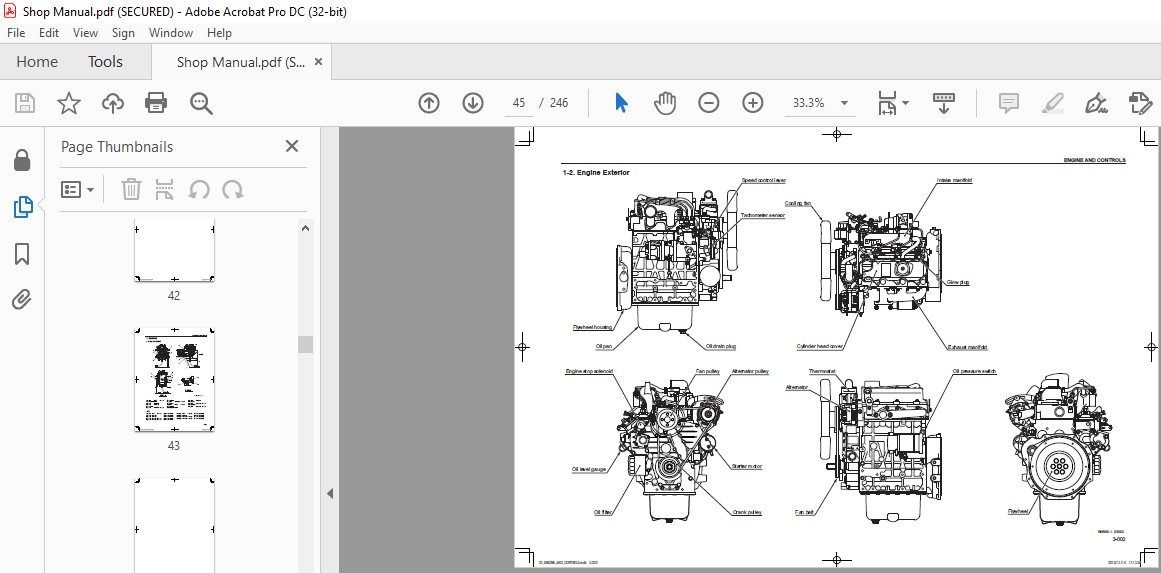Open the Edit menu
Viewport: 1161px width, 573px height.
coord(49,33)
